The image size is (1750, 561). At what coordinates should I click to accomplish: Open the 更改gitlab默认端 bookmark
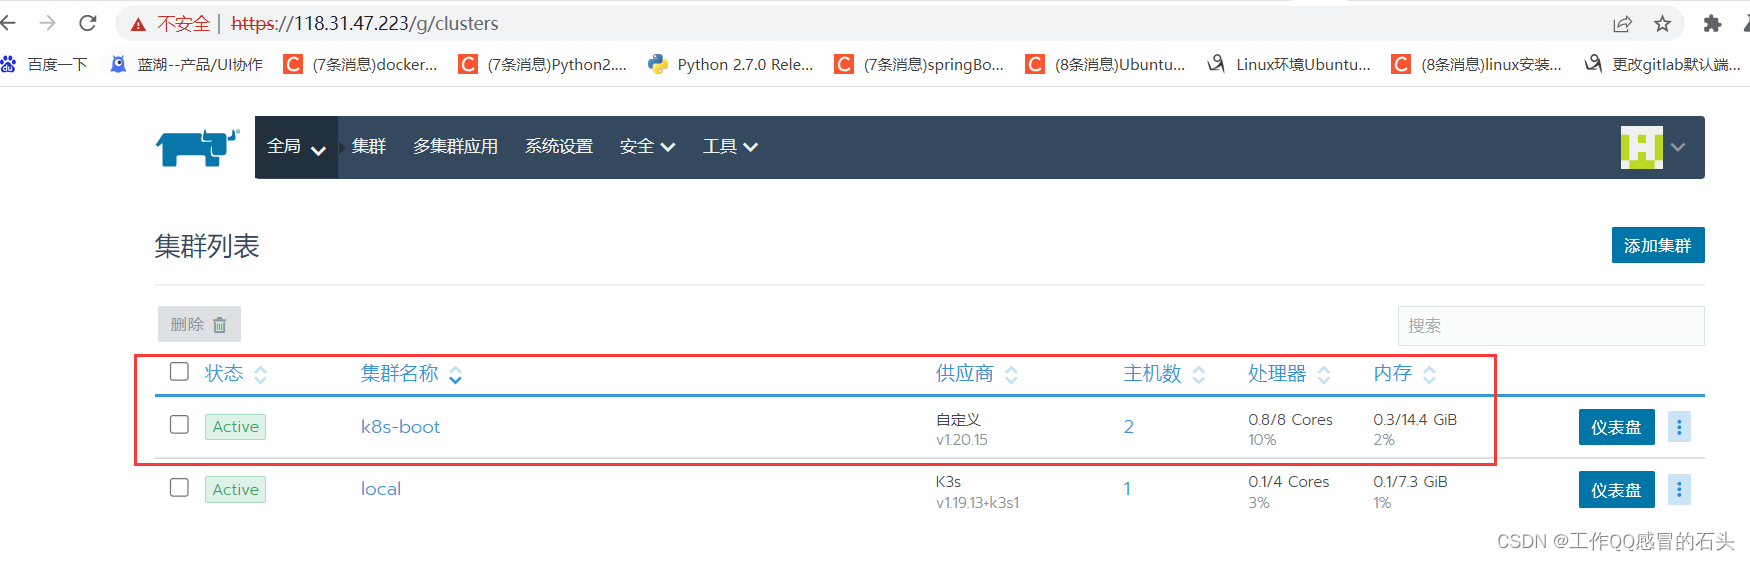tap(1664, 64)
